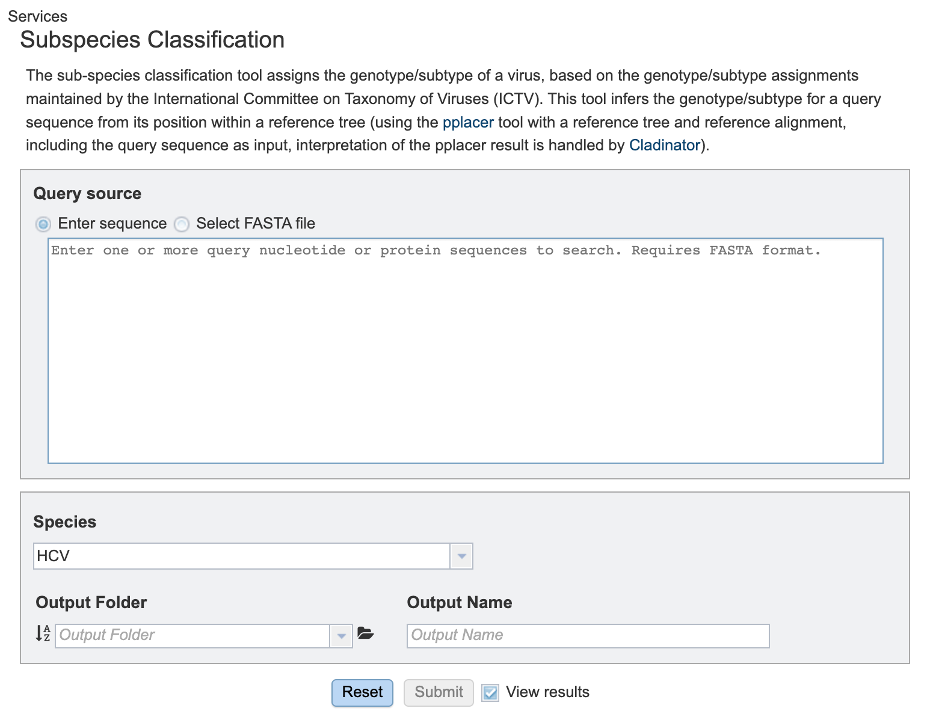Click the Species dropdown arrow
936x718 pixels.
pos(460,556)
